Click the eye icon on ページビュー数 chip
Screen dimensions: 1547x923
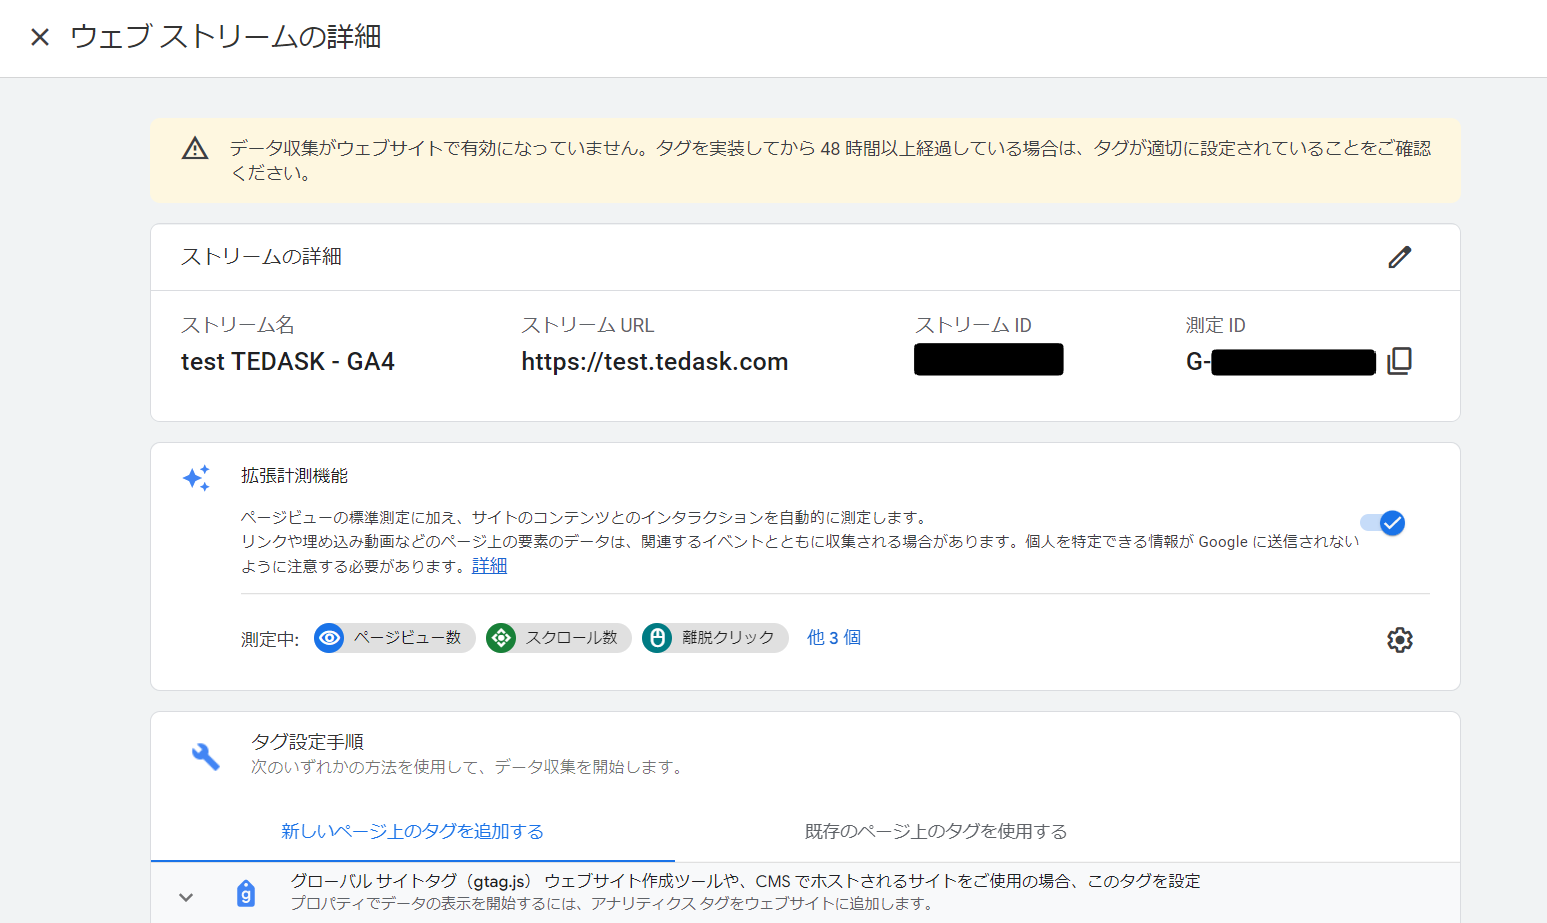[x=329, y=638]
